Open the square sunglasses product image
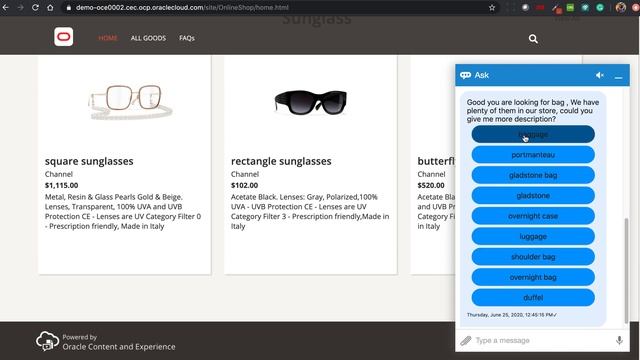 click(x=130, y=102)
